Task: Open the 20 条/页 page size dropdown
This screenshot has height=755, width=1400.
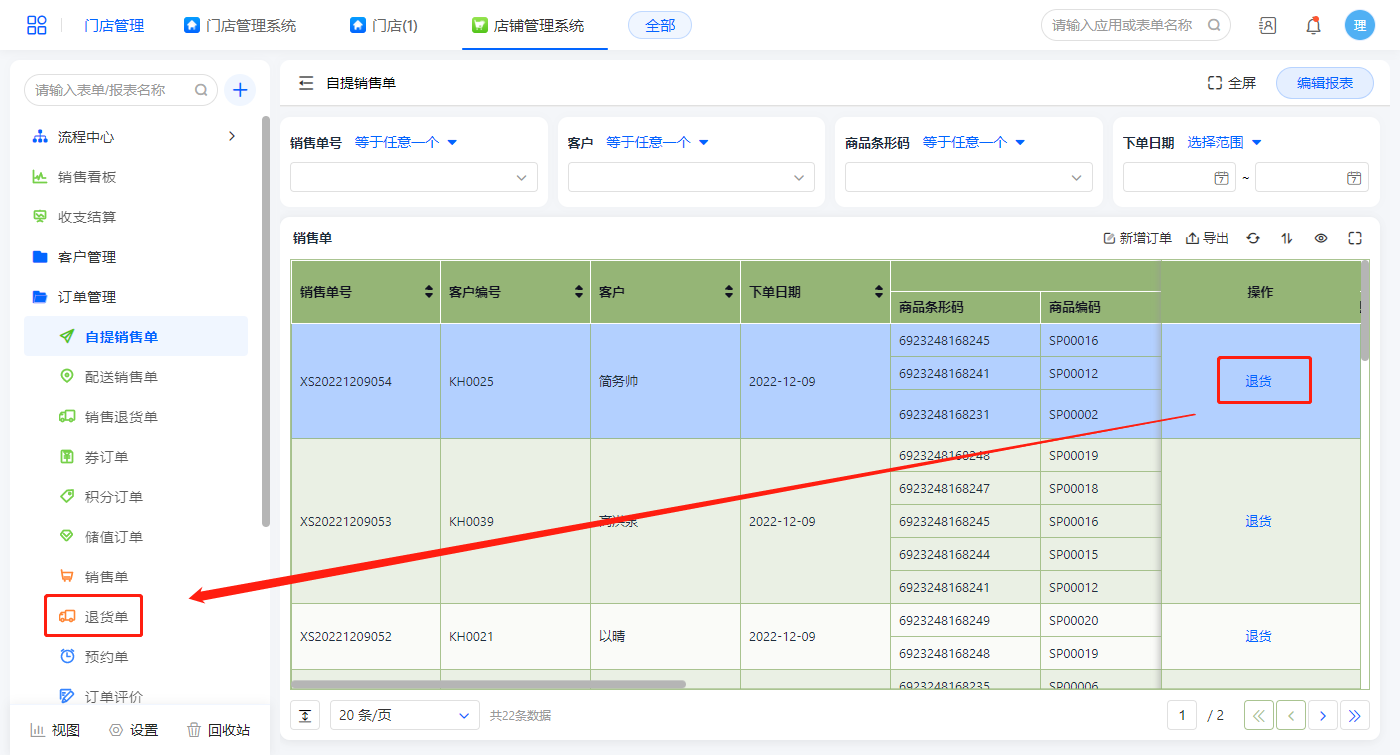Action: (x=404, y=715)
